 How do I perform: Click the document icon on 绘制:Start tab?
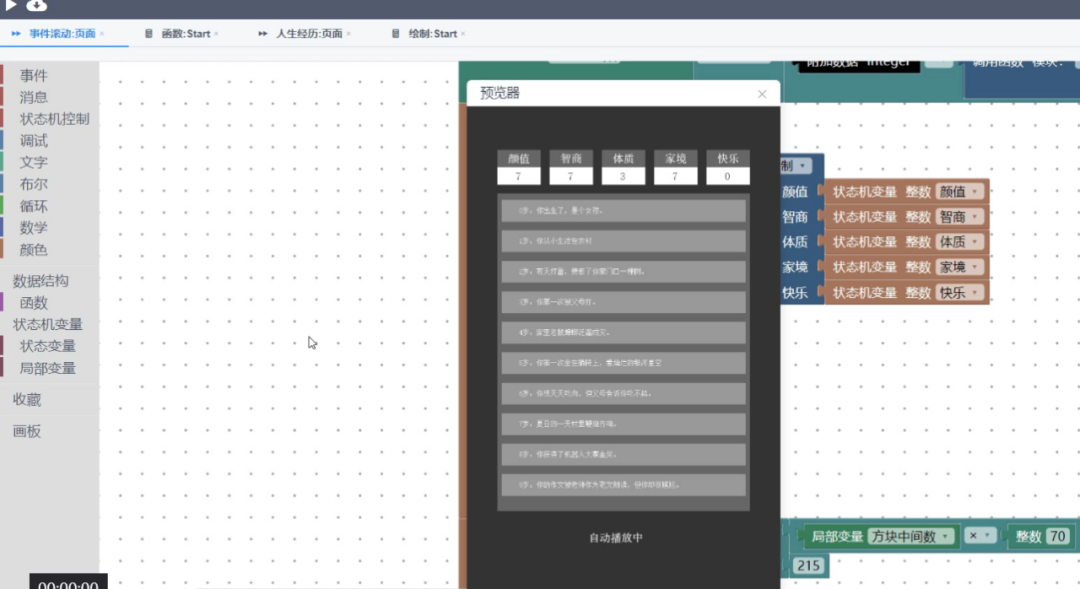395,33
